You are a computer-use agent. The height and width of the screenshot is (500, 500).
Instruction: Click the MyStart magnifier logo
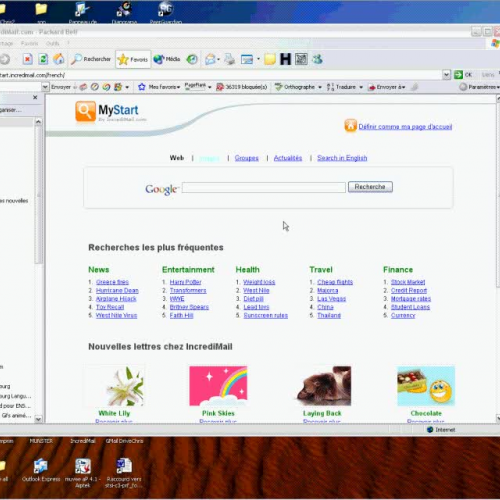pyautogui.click(x=85, y=111)
